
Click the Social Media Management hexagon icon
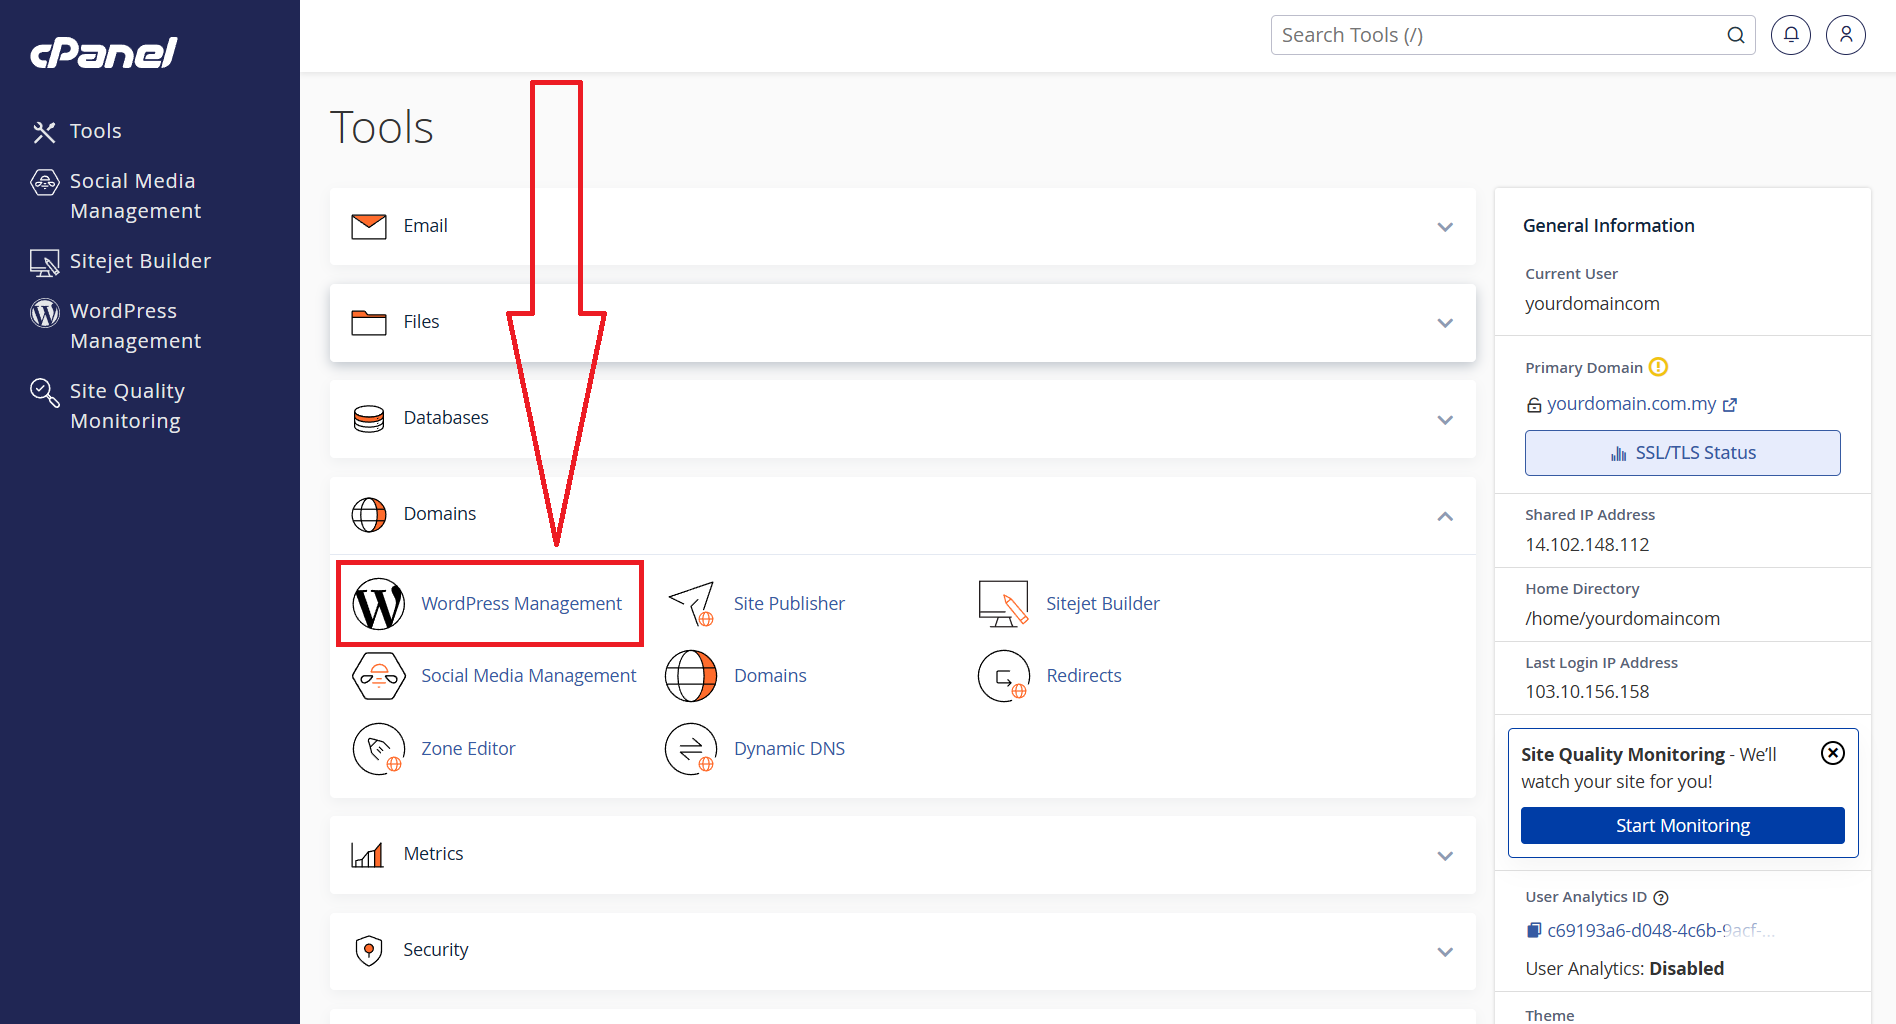coord(379,676)
